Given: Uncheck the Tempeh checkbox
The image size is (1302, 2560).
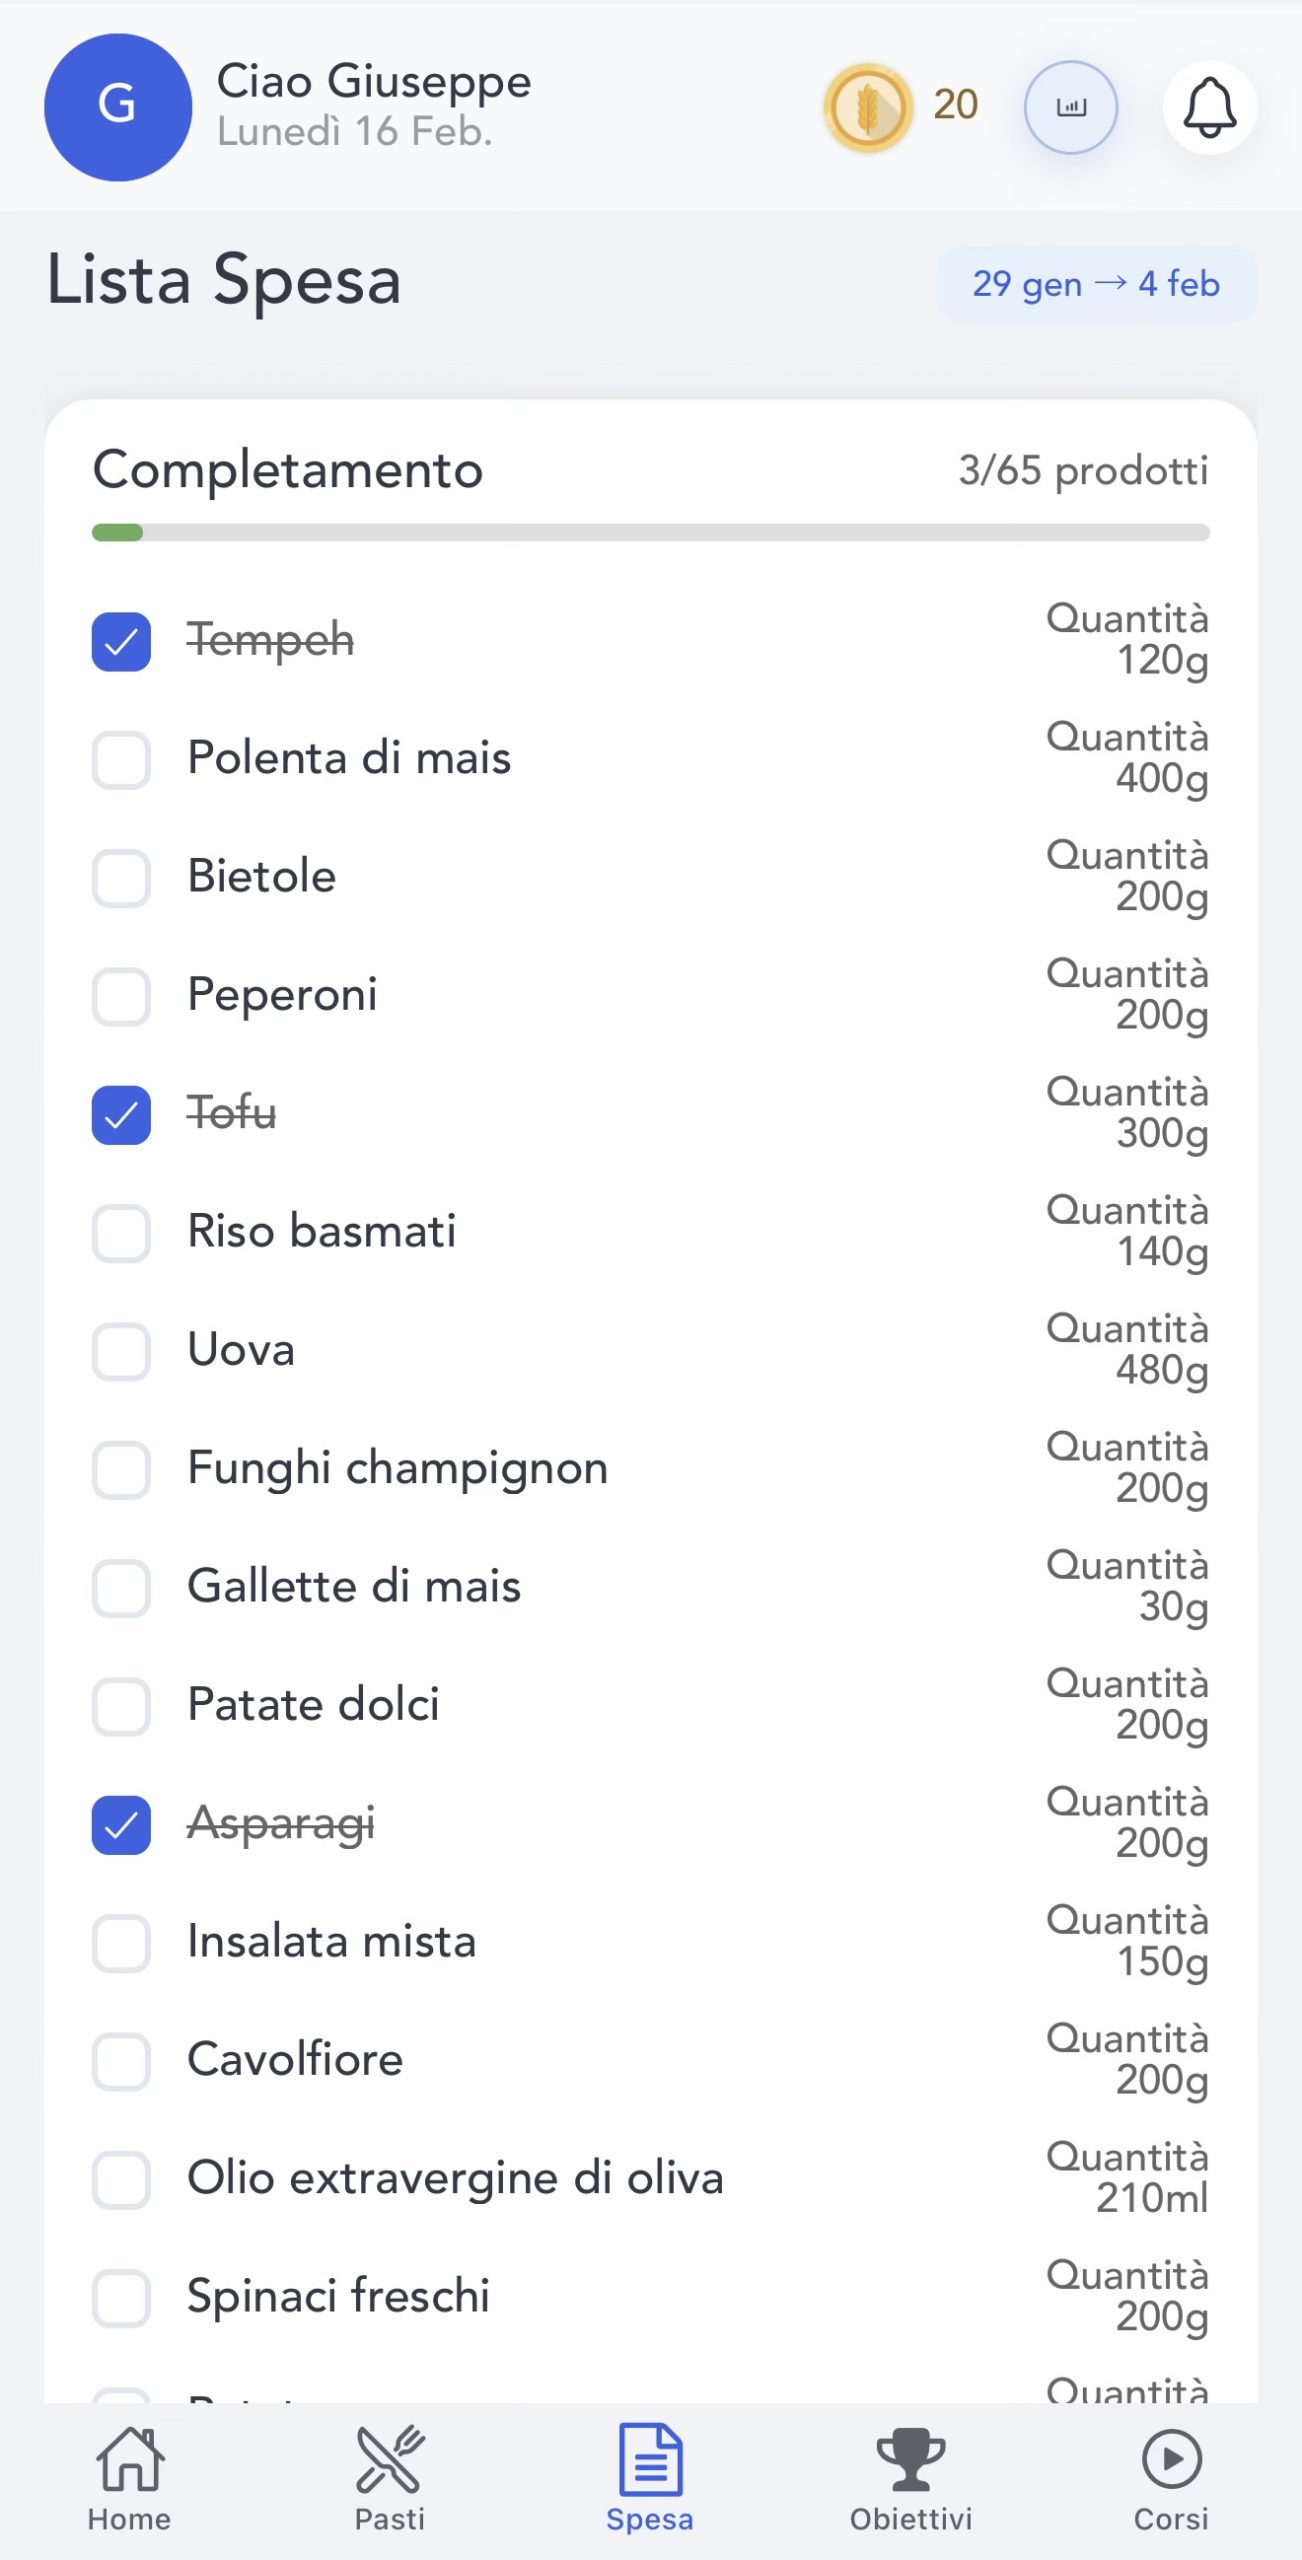Looking at the screenshot, I should point(122,641).
